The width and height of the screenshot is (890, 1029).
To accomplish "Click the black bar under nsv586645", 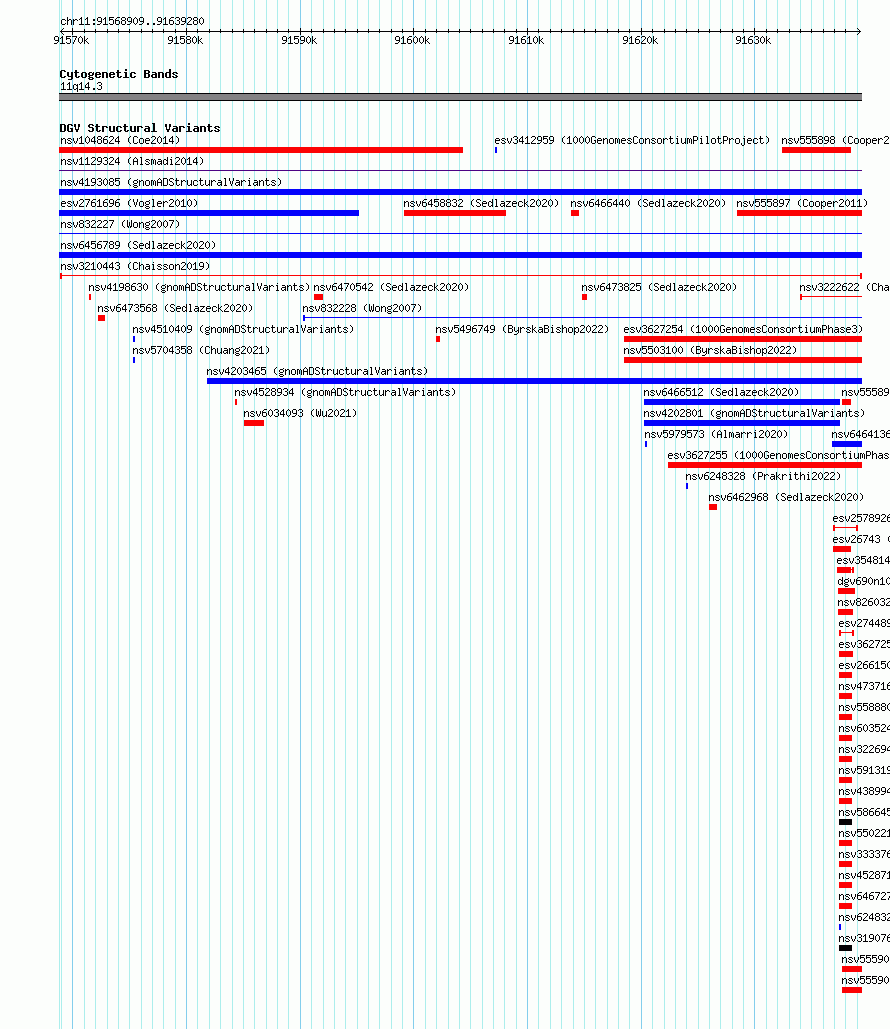I will 845,822.
